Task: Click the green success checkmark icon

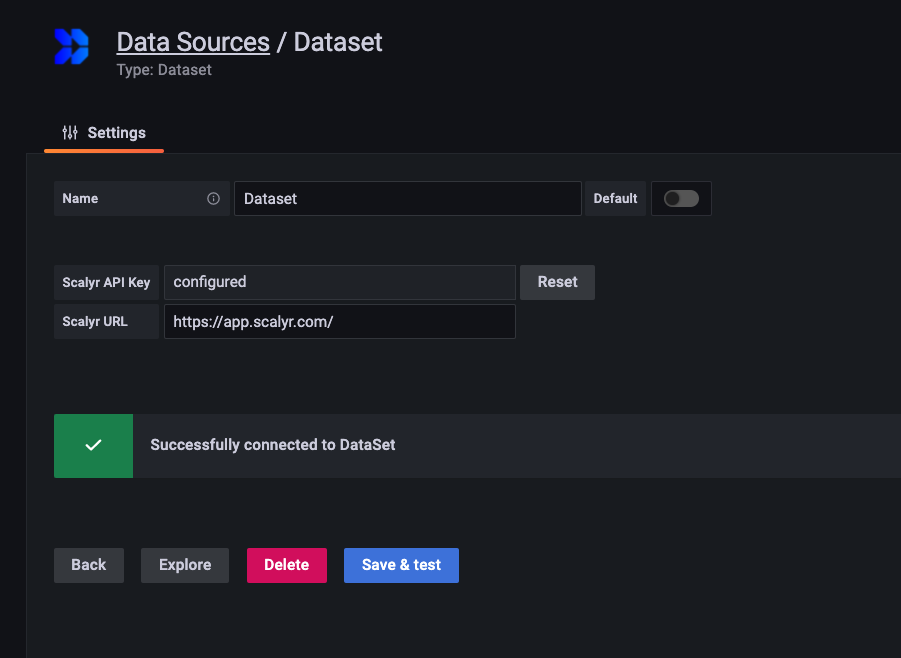Action: click(93, 445)
